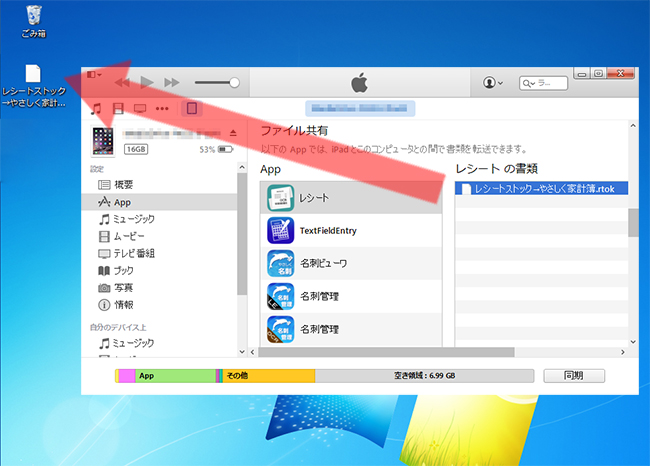Open the iTunes window menu dropdown
Viewport: 650px width, 466px height.
click(94, 75)
